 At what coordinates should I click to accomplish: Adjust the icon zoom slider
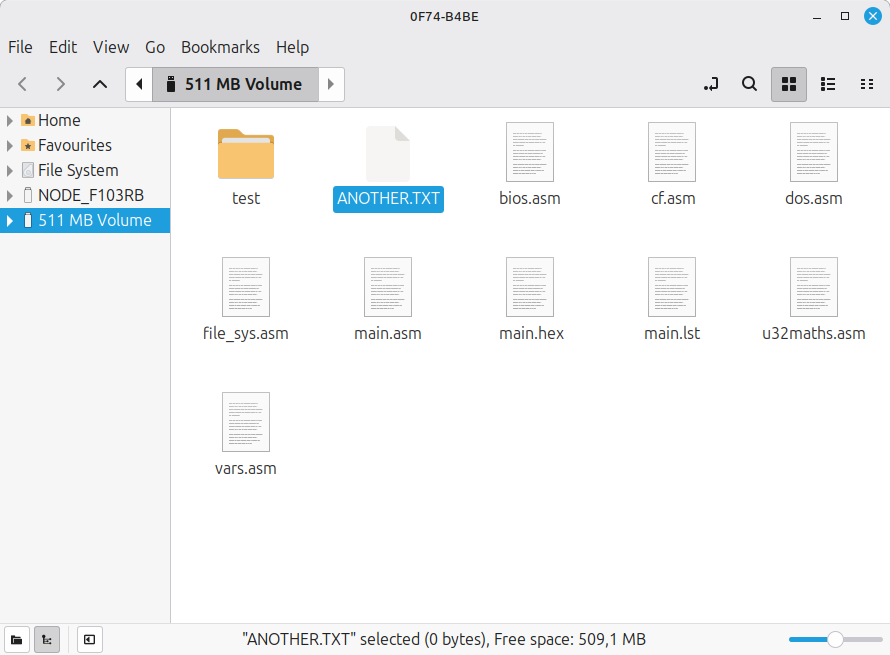(835, 639)
